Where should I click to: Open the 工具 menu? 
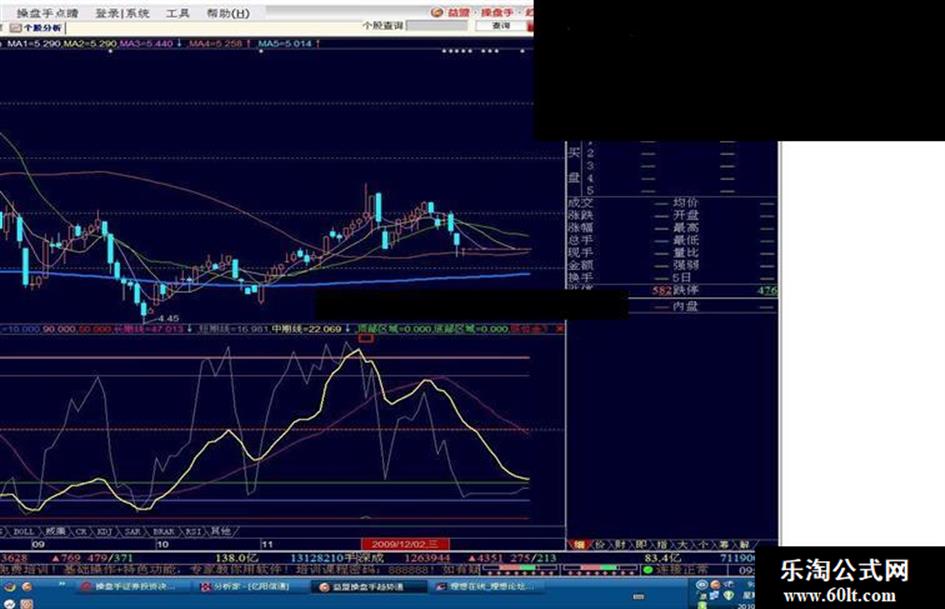(177, 13)
